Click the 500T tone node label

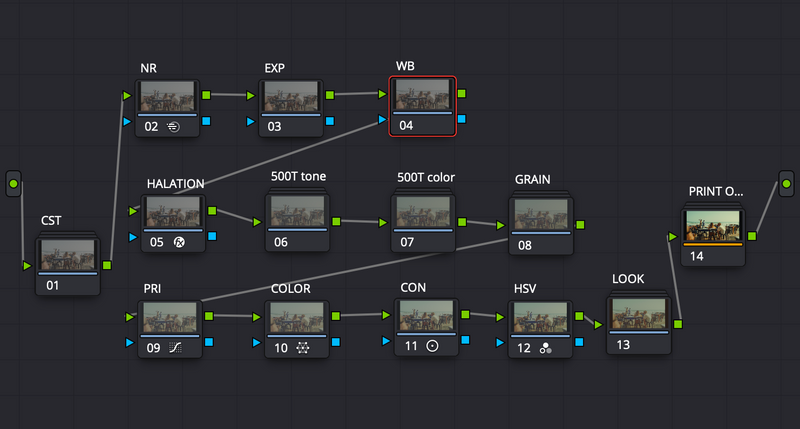(298, 176)
